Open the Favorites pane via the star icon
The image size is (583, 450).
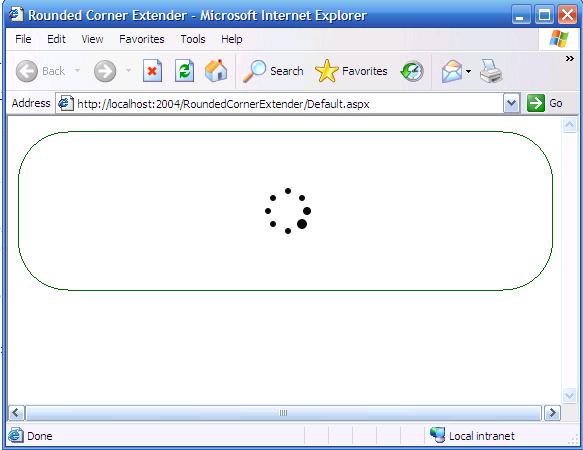tap(326, 71)
